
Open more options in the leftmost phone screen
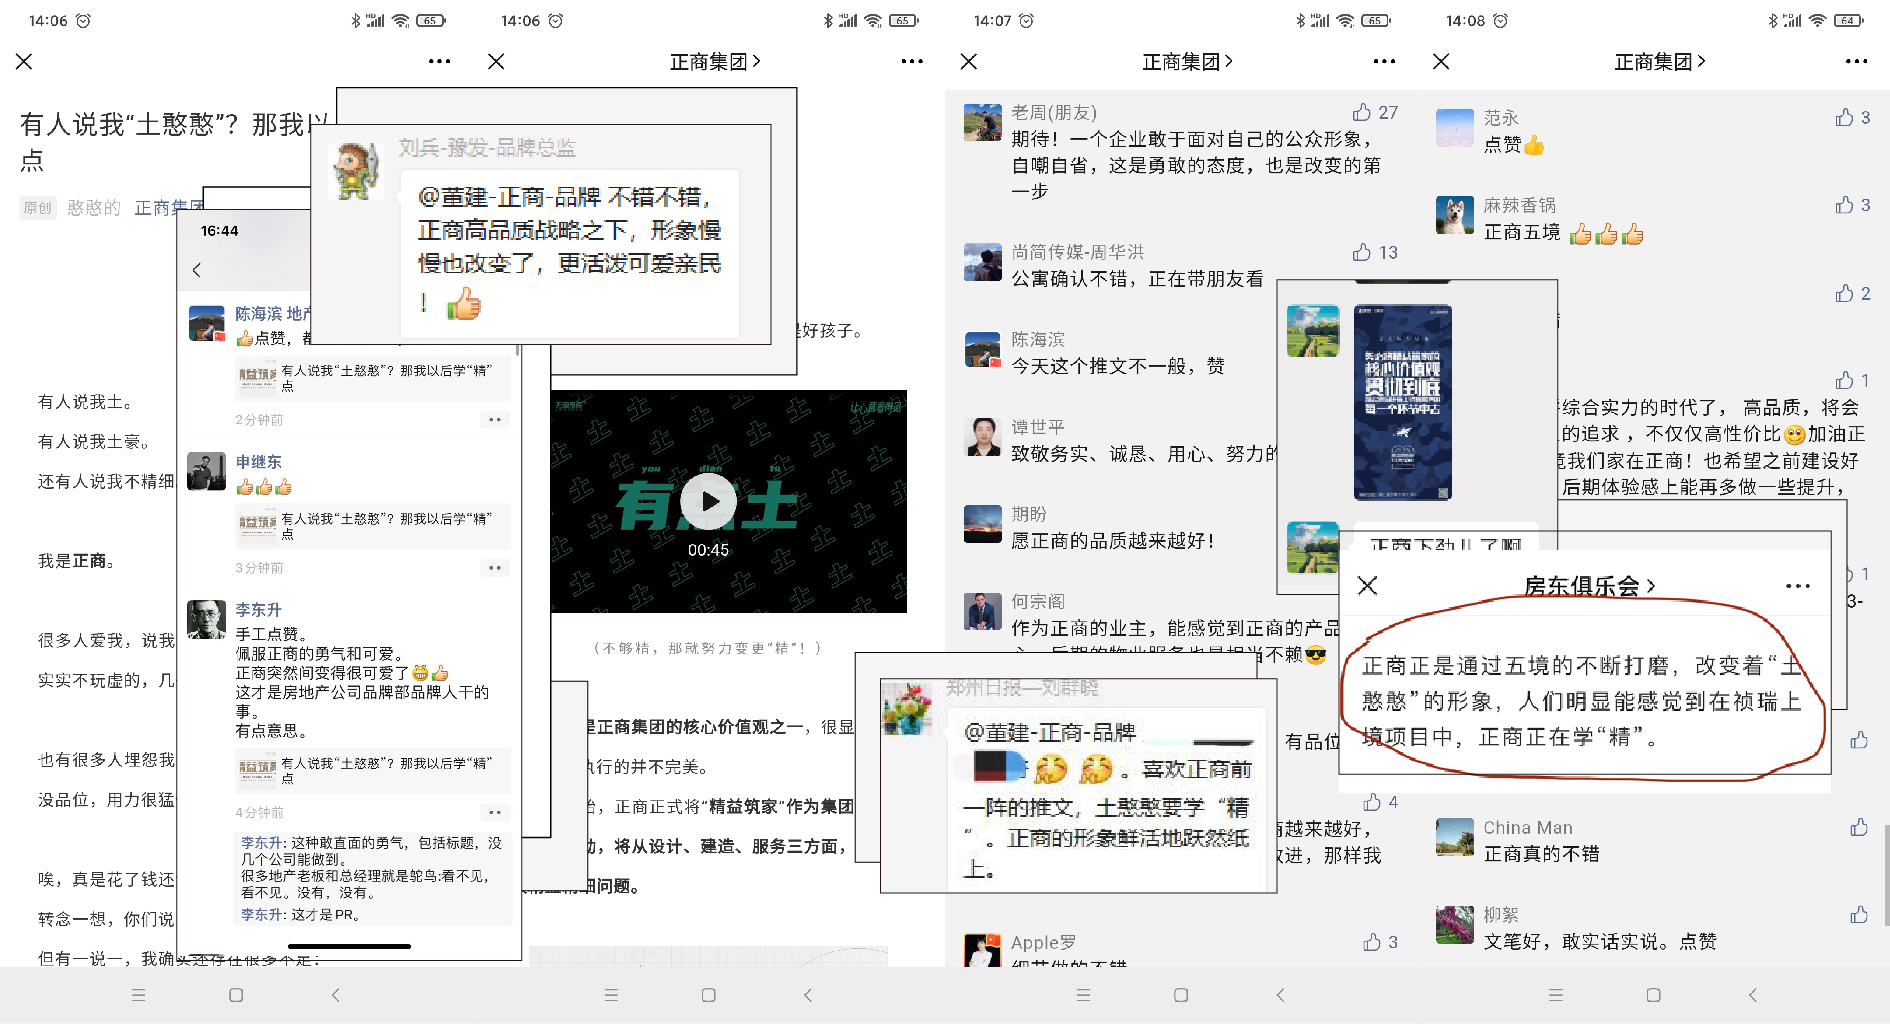pyautogui.click(x=439, y=61)
